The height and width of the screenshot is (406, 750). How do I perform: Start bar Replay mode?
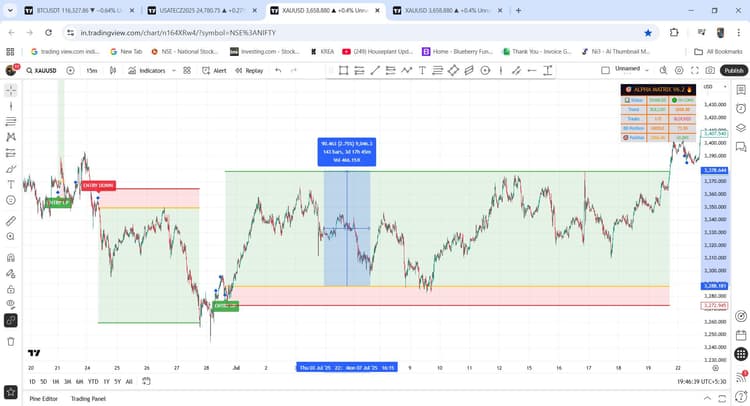pos(249,70)
